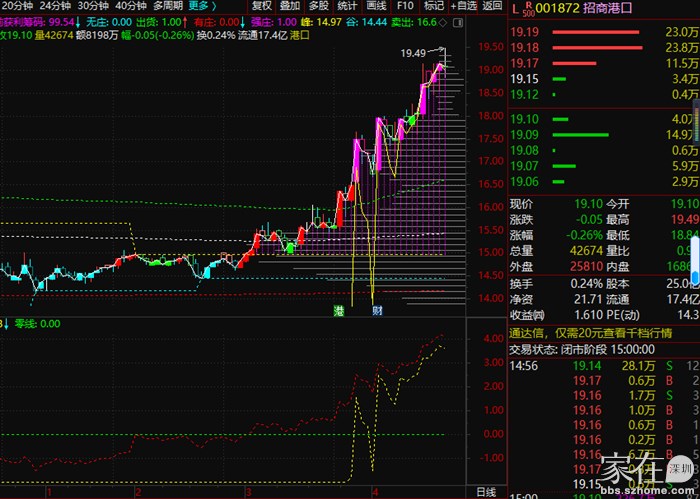This screenshot has width=700, height=499.
Task: Click the 19.49 high price label on chart
Action: click(x=413, y=53)
